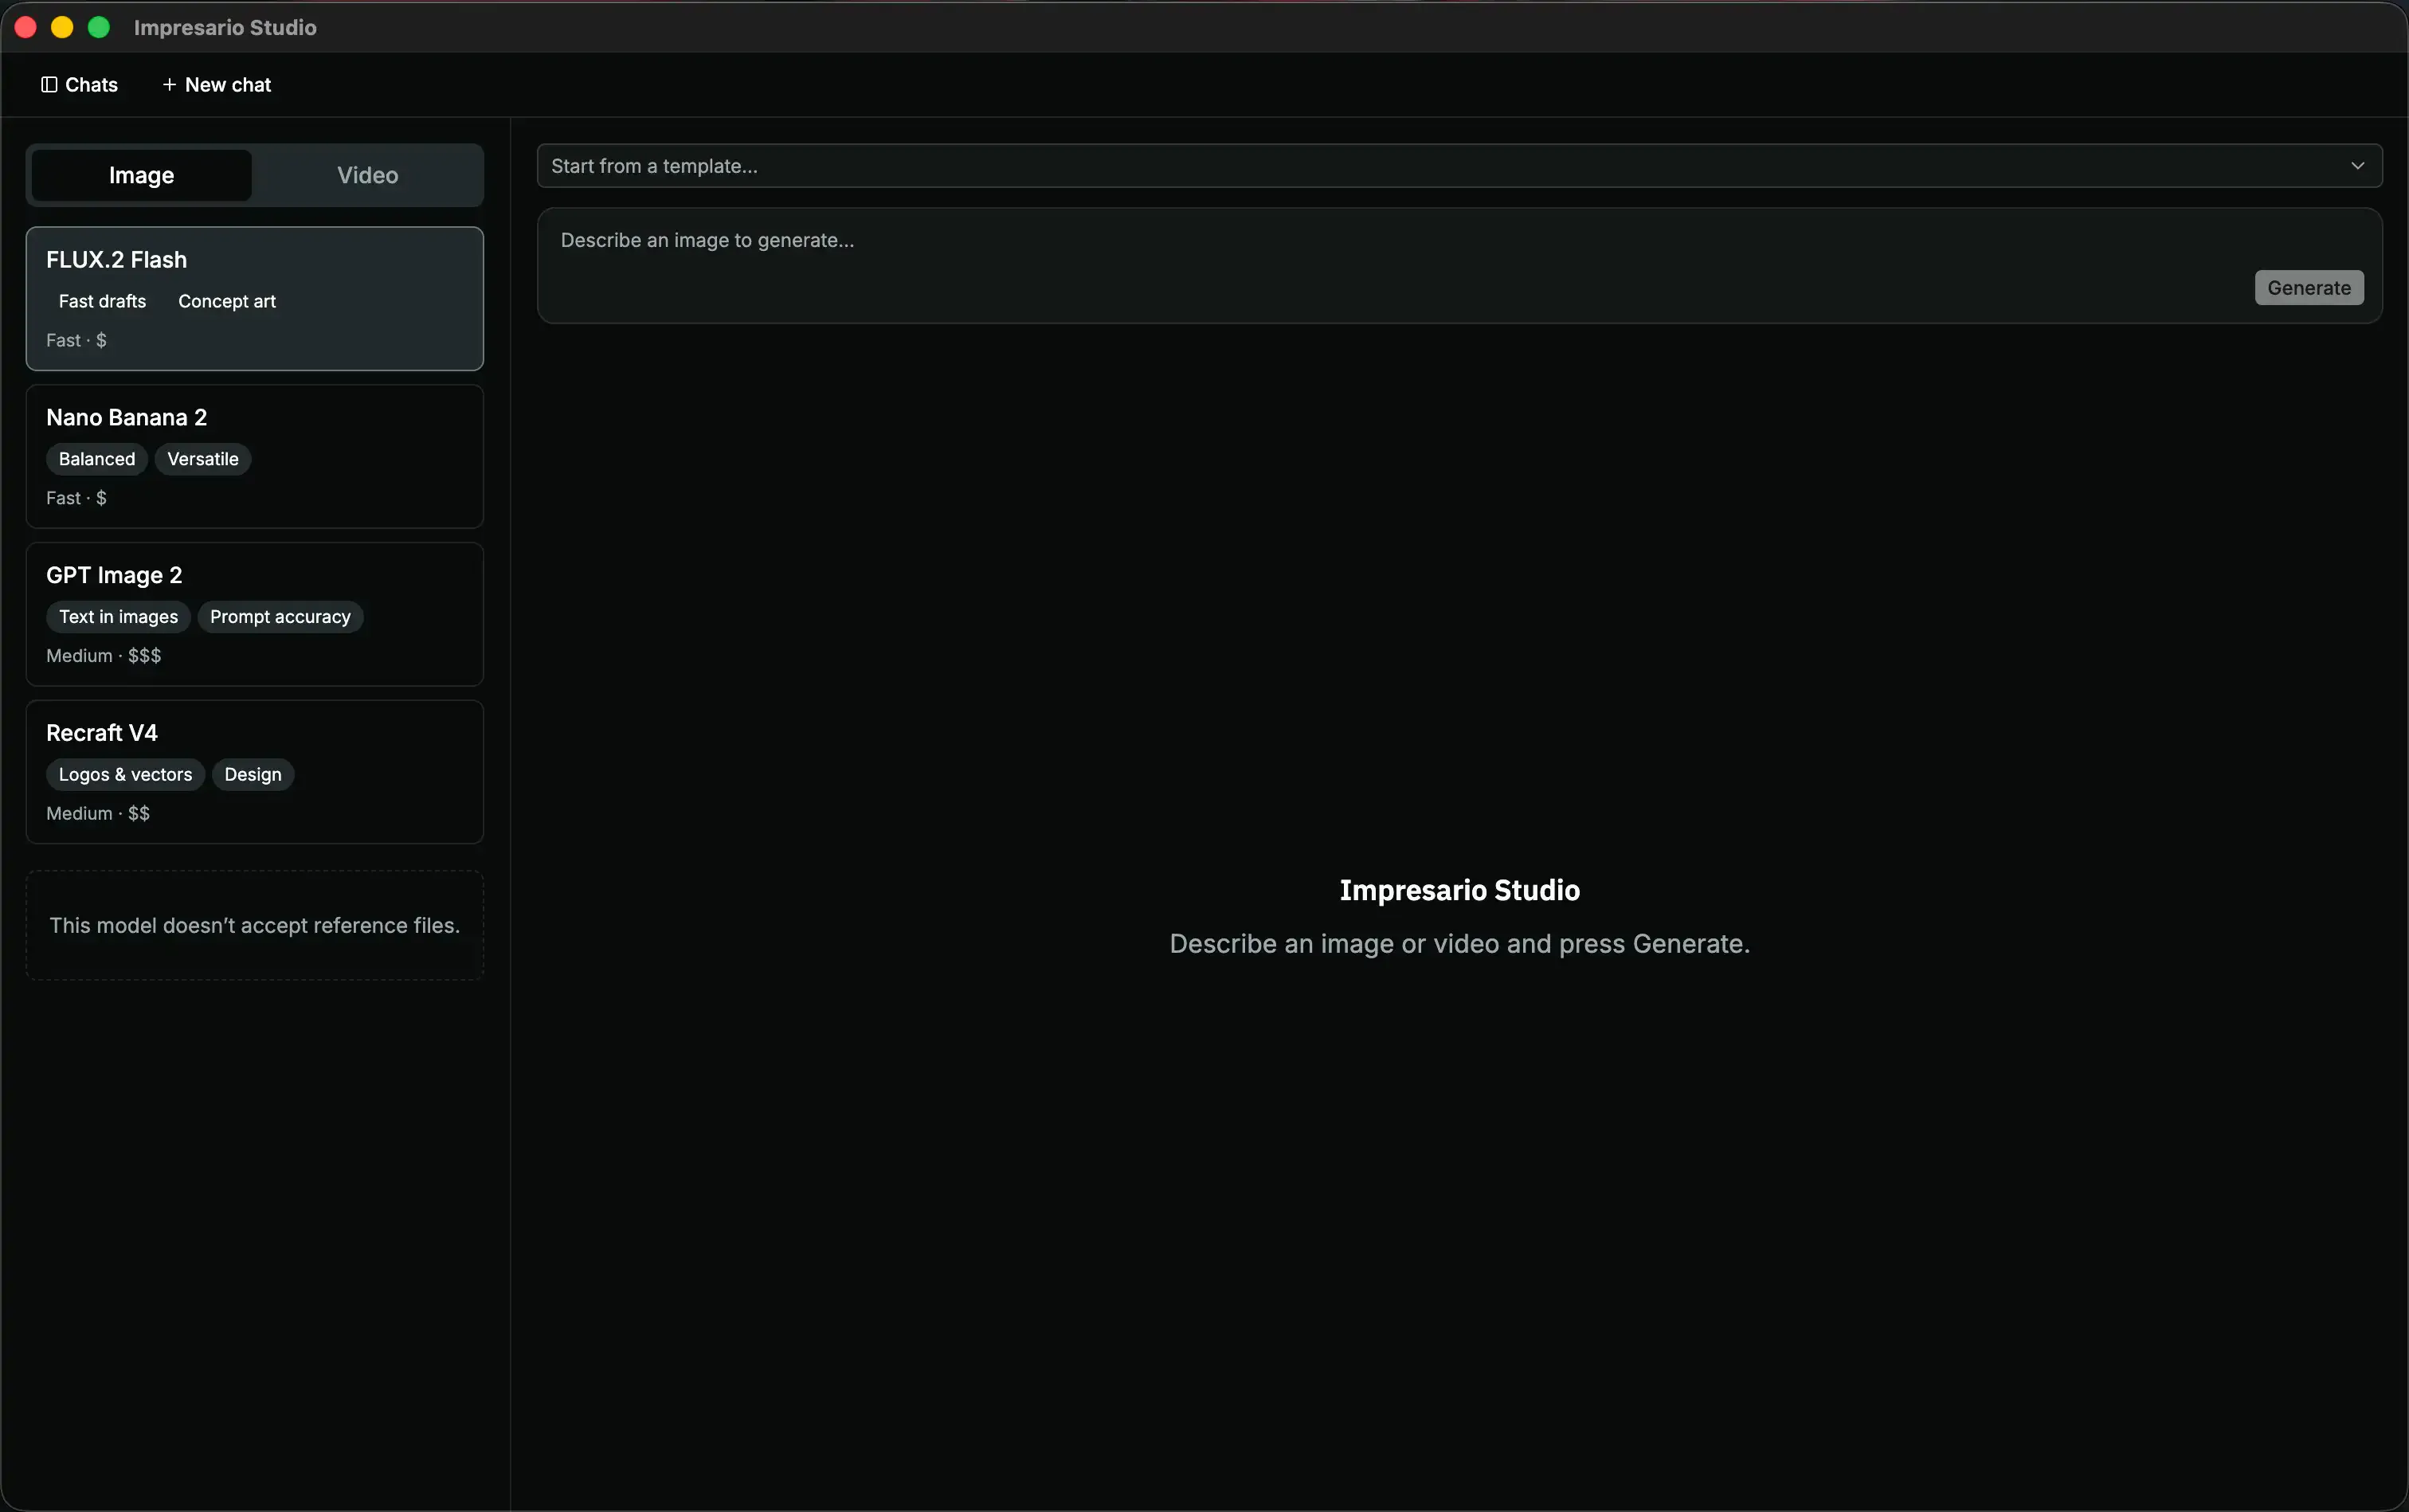Start a New chat

[x=216, y=85]
